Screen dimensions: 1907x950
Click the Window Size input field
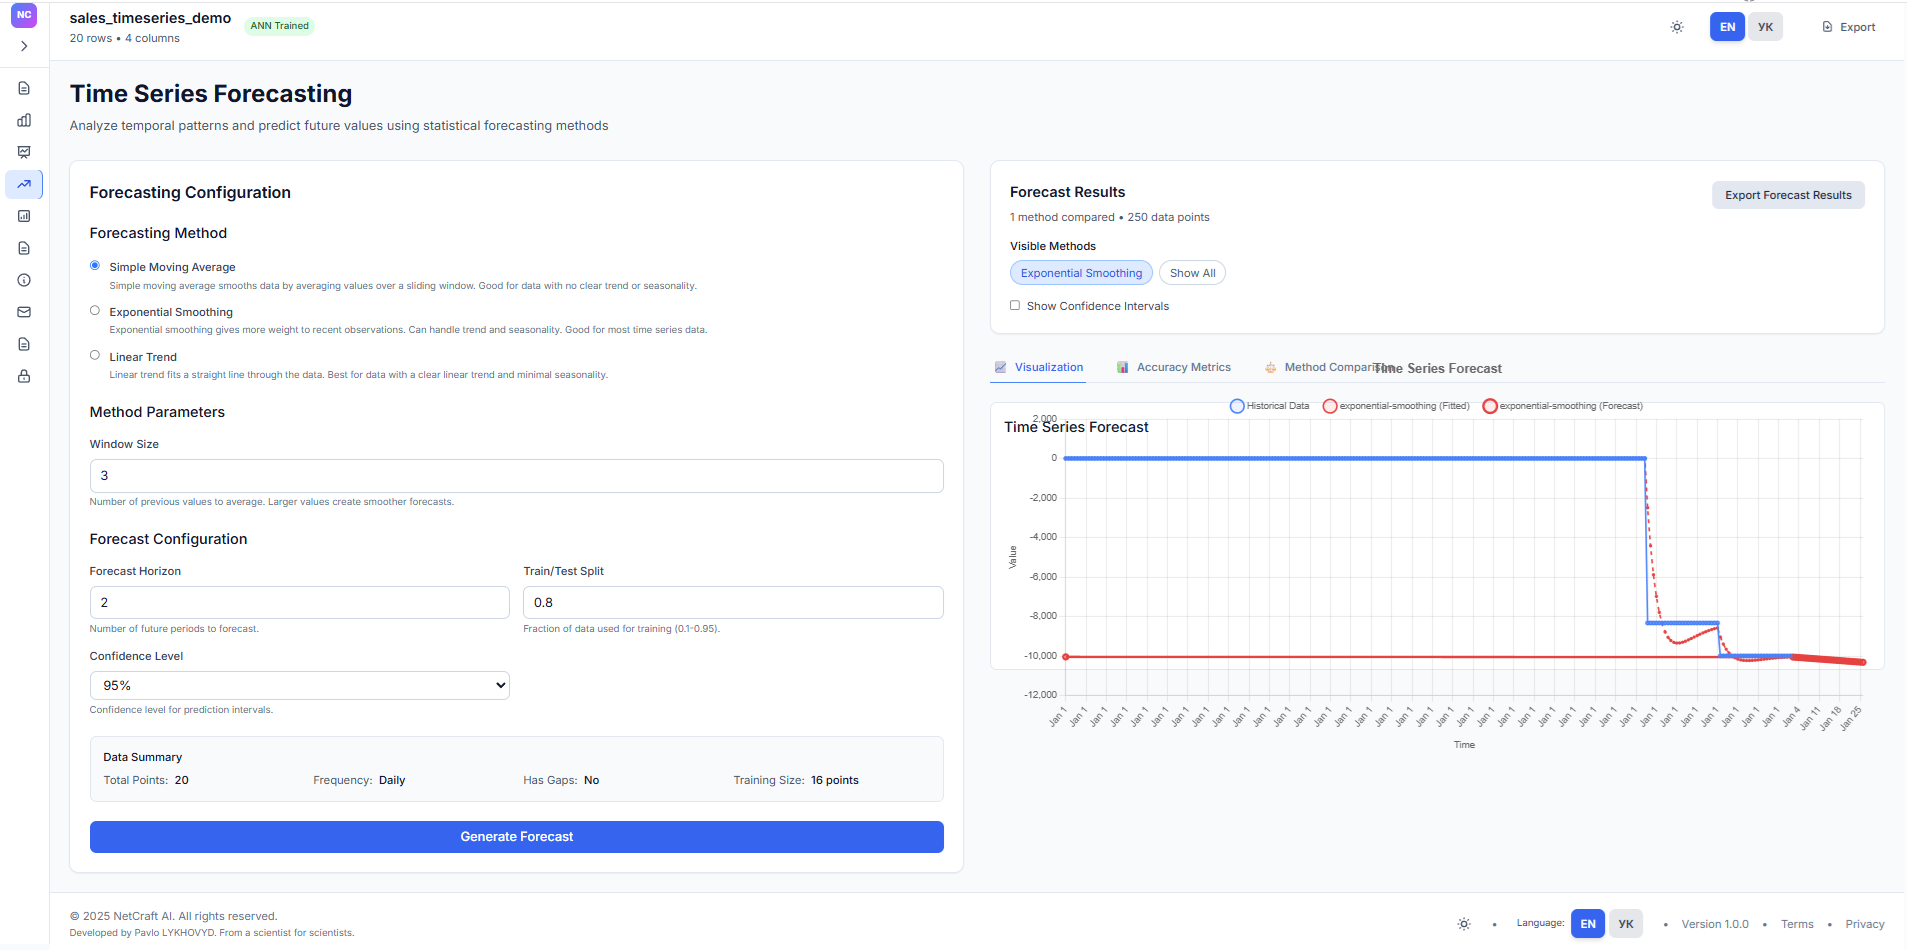(x=517, y=476)
